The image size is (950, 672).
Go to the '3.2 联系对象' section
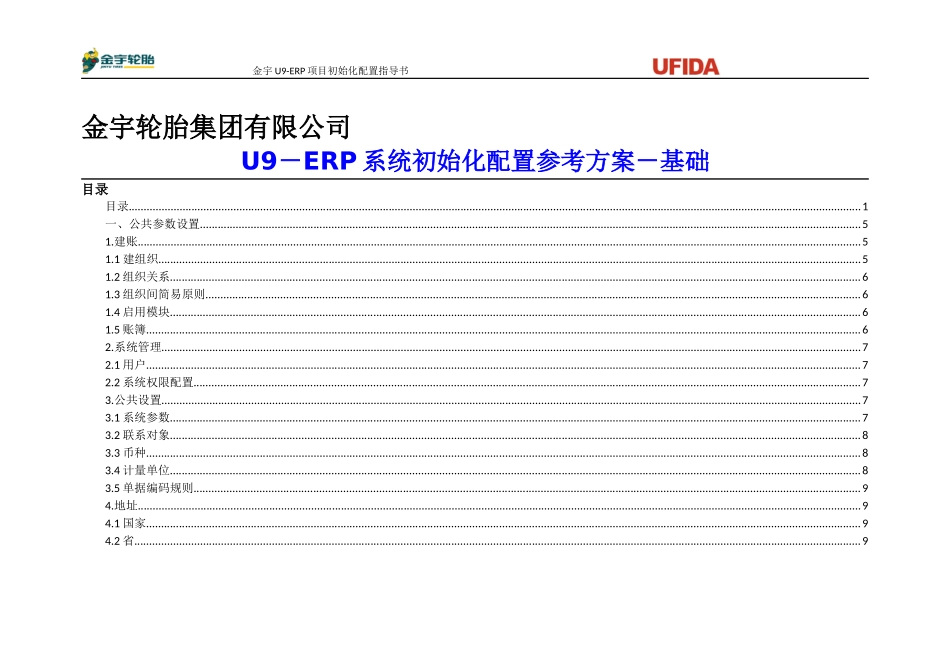pyautogui.click(x=487, y=435)
